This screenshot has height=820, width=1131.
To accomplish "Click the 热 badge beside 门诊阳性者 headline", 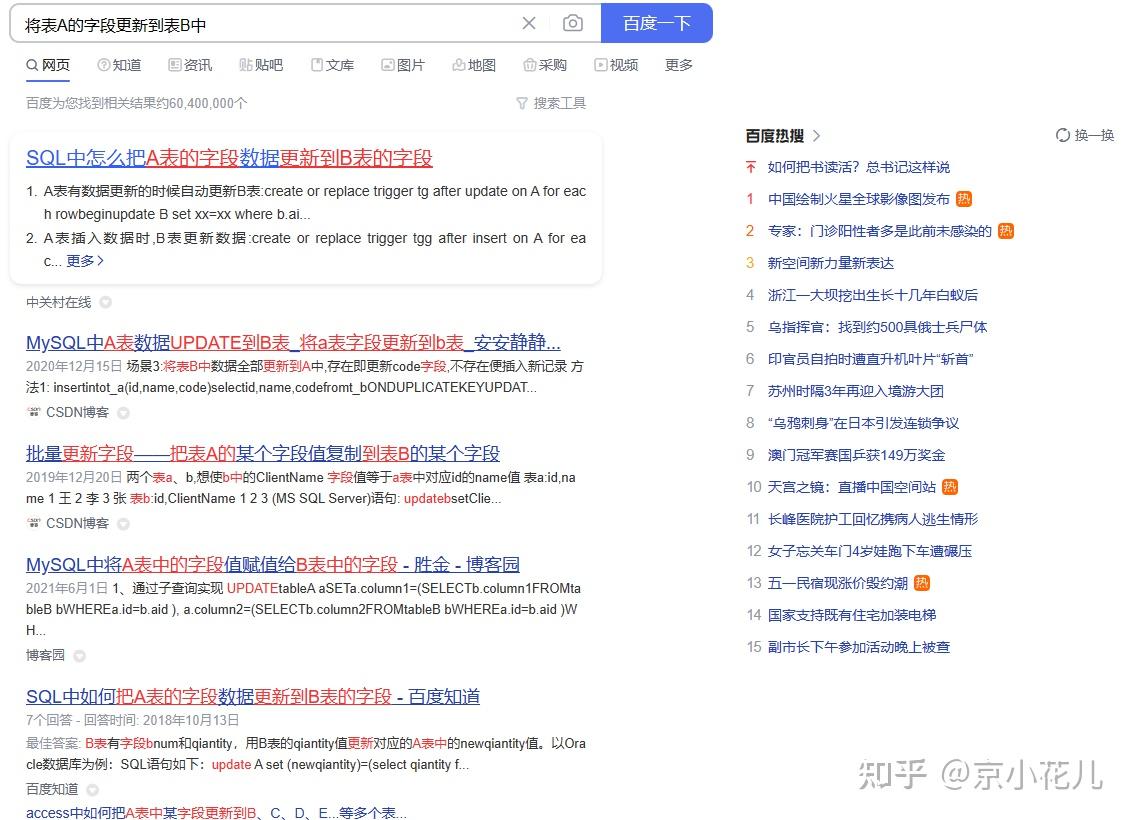I will click(x=1005, y=231).
